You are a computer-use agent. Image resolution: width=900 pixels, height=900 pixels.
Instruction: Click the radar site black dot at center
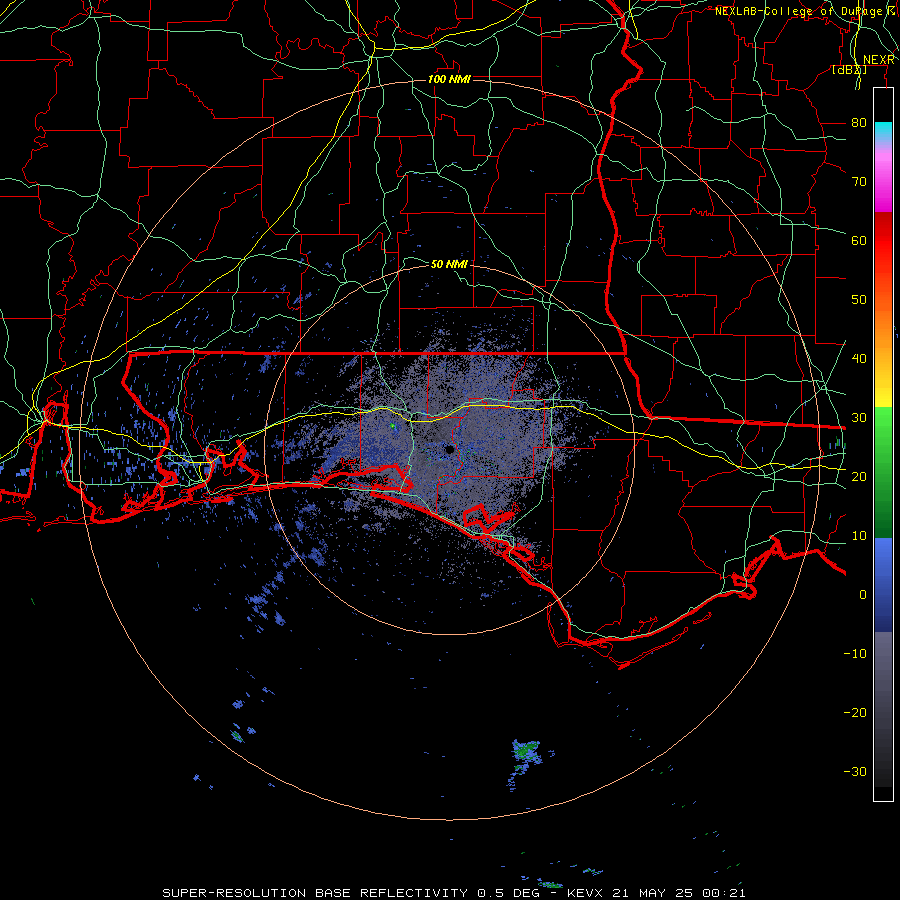449,449
